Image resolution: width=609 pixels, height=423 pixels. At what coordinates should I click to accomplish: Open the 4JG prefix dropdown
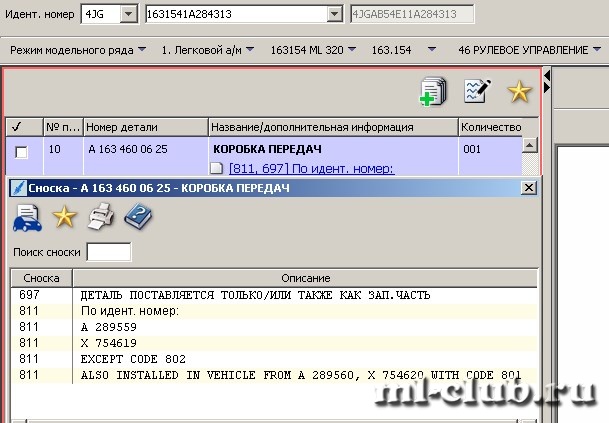(x=128, y=14)
